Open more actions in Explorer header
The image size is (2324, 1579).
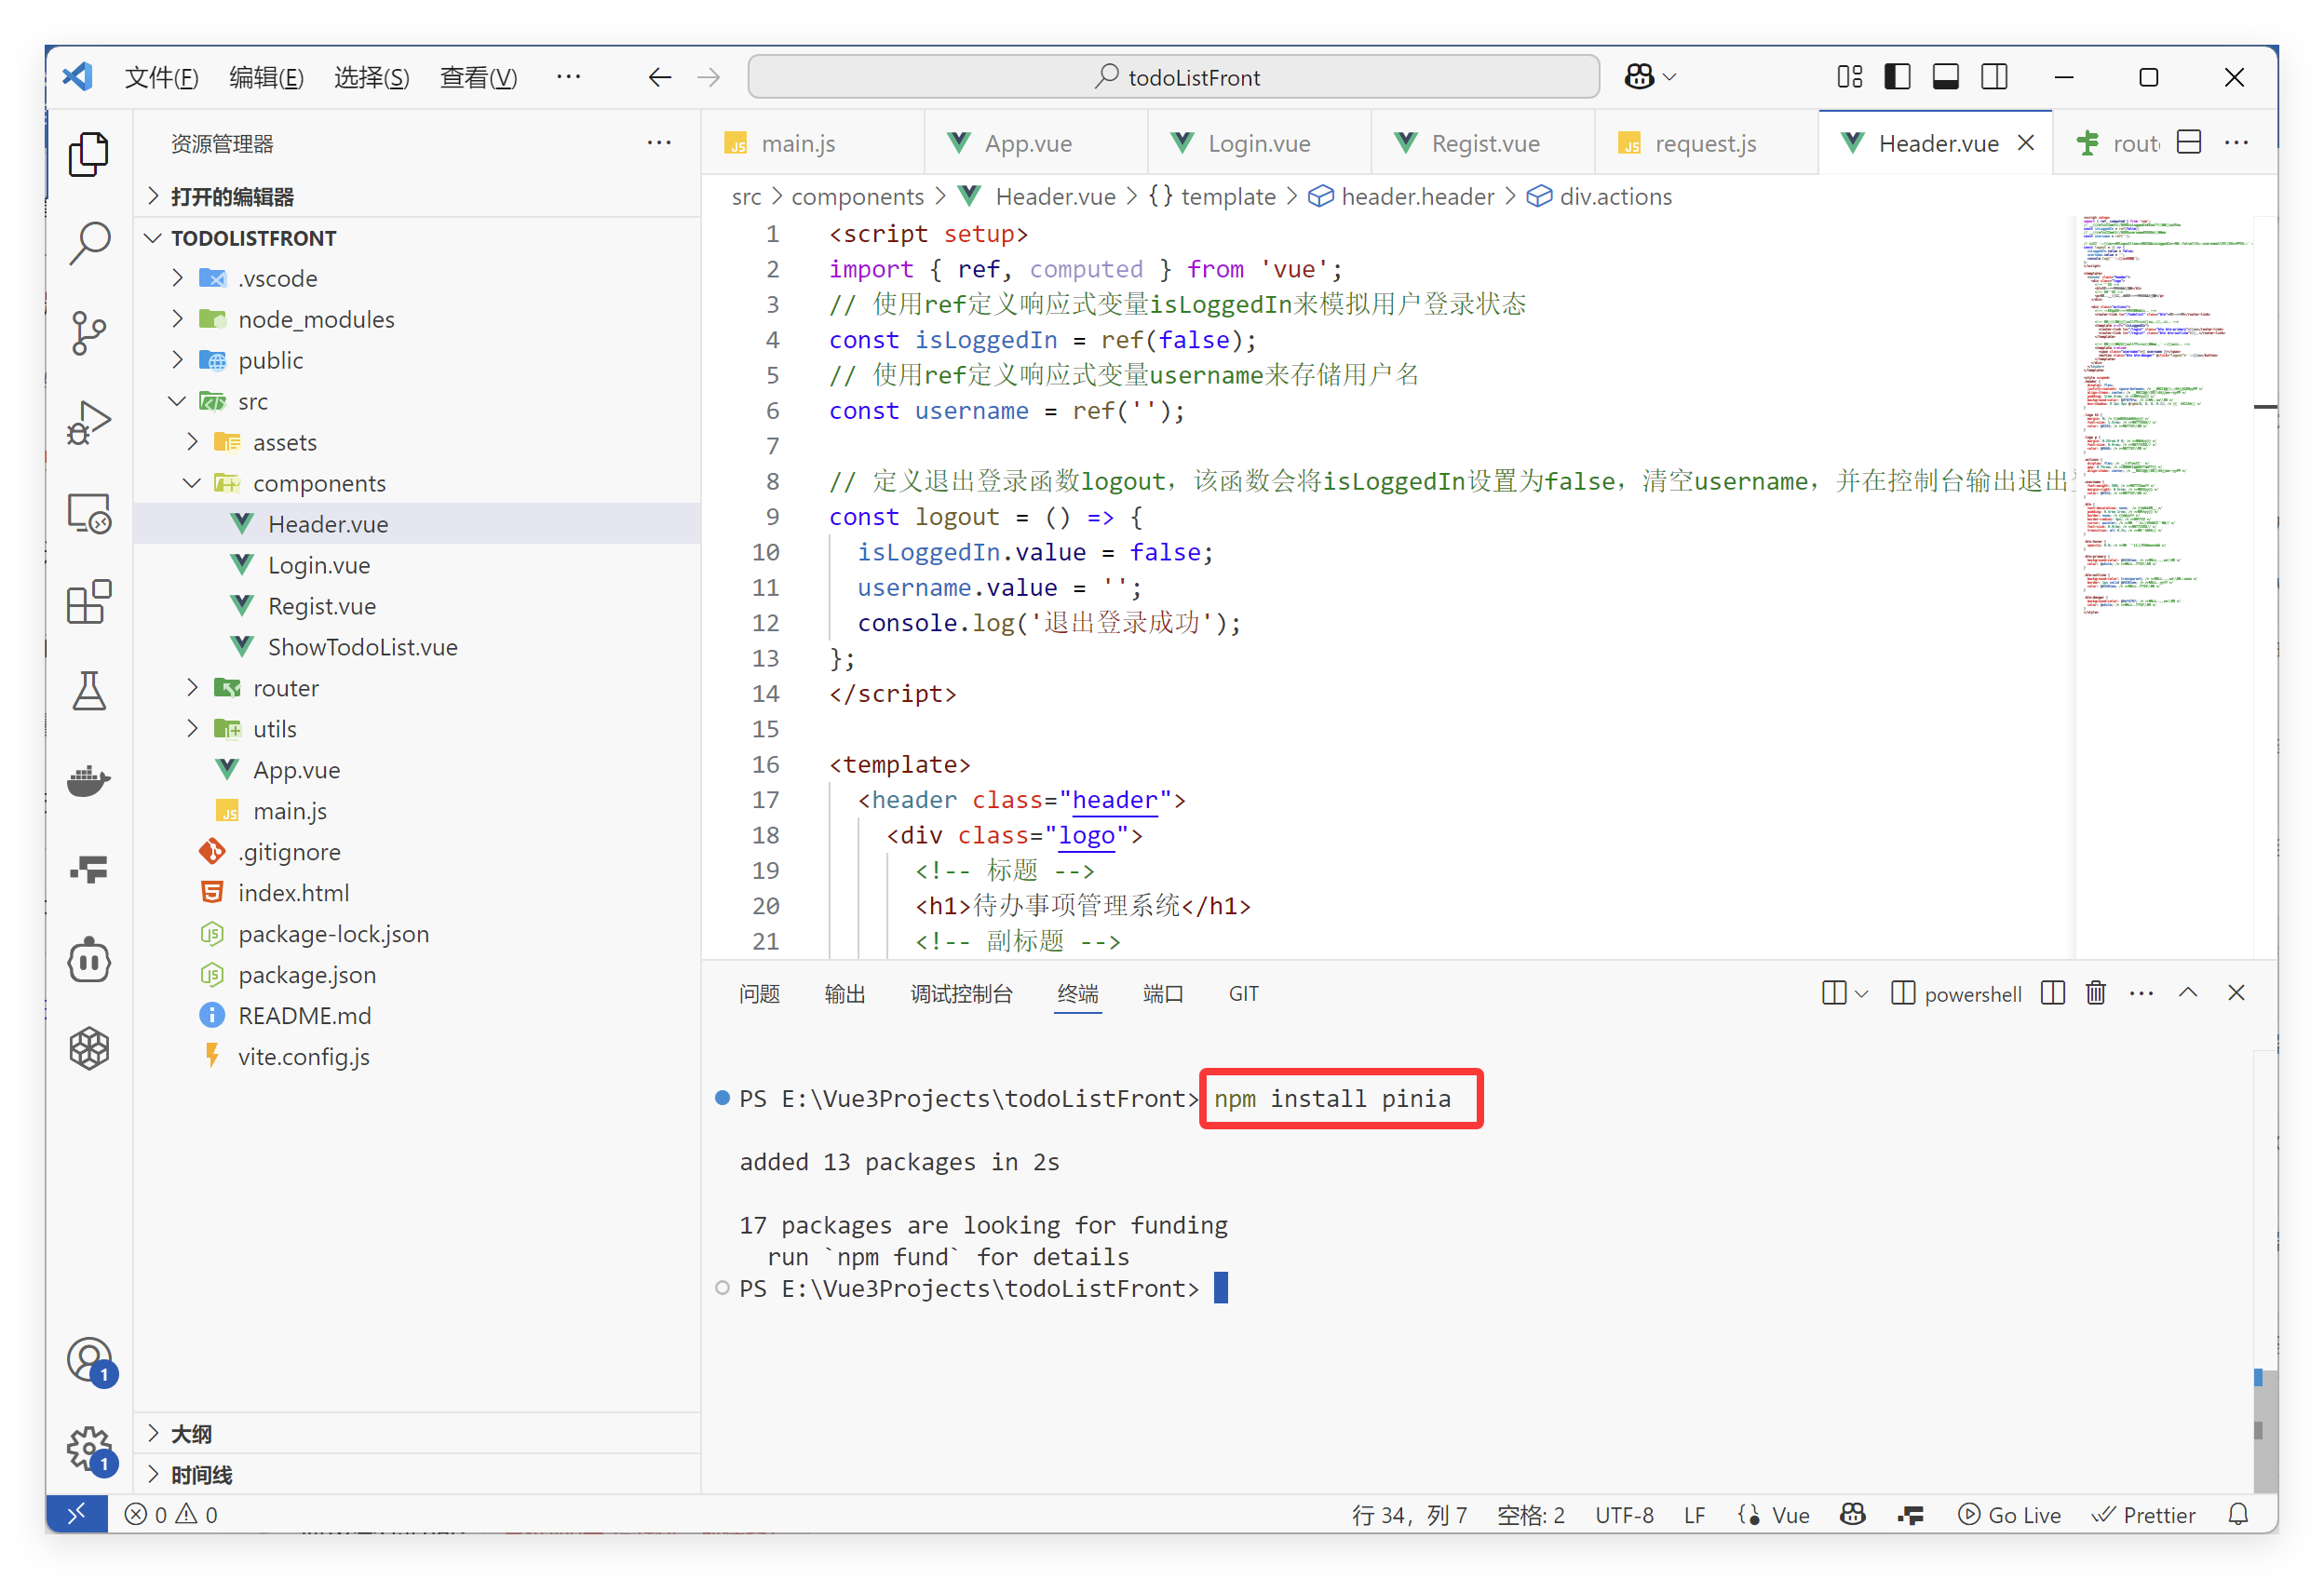pyautogui.click(x=659, y=143)
